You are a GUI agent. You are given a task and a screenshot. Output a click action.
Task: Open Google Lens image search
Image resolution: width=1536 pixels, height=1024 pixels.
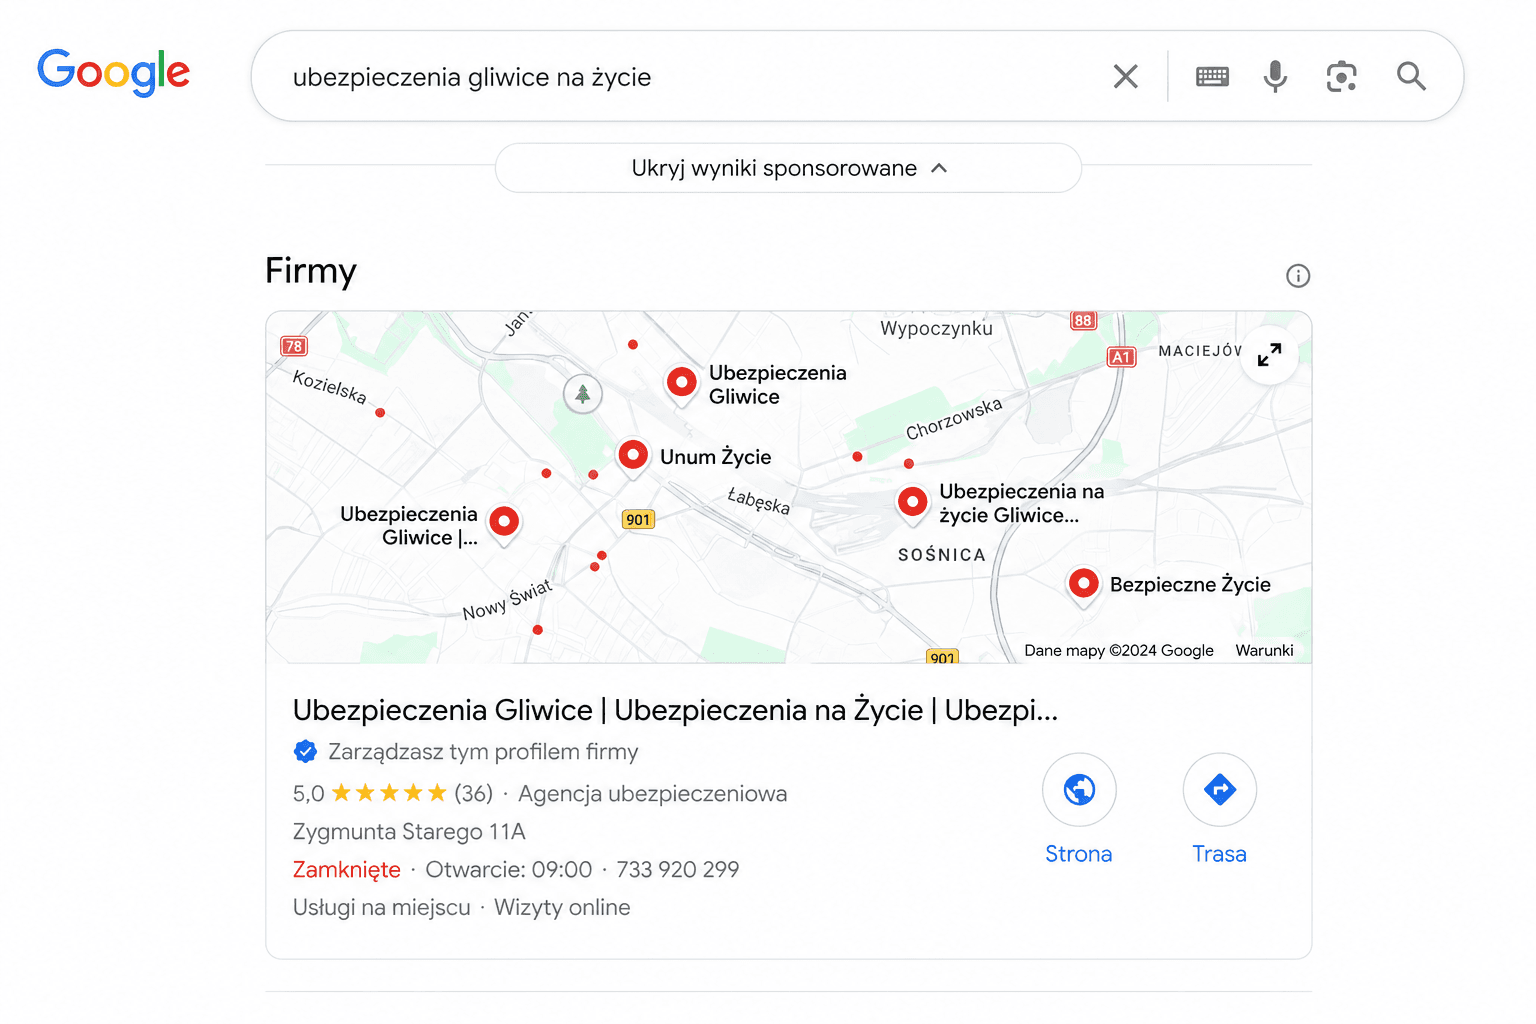pyautogui.click(x=1341, y=76)
